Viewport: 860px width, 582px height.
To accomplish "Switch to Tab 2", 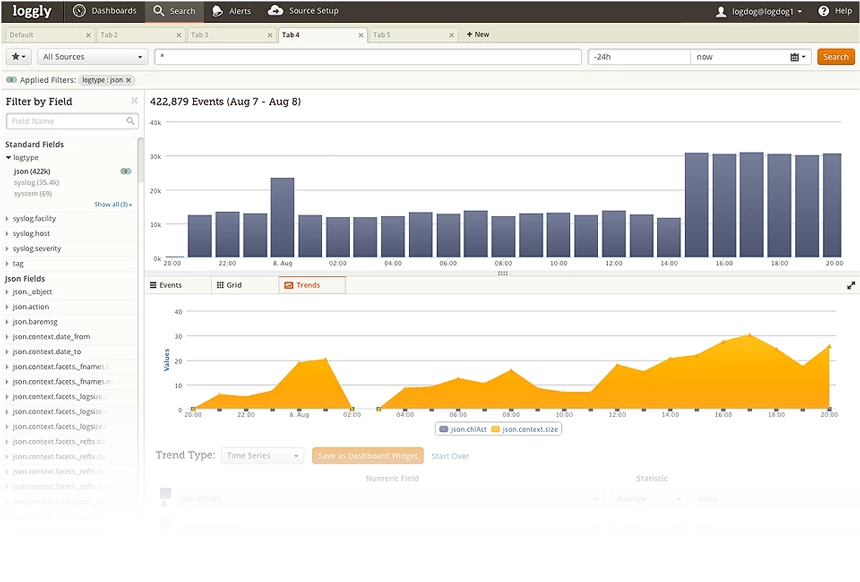I will 140,35.
